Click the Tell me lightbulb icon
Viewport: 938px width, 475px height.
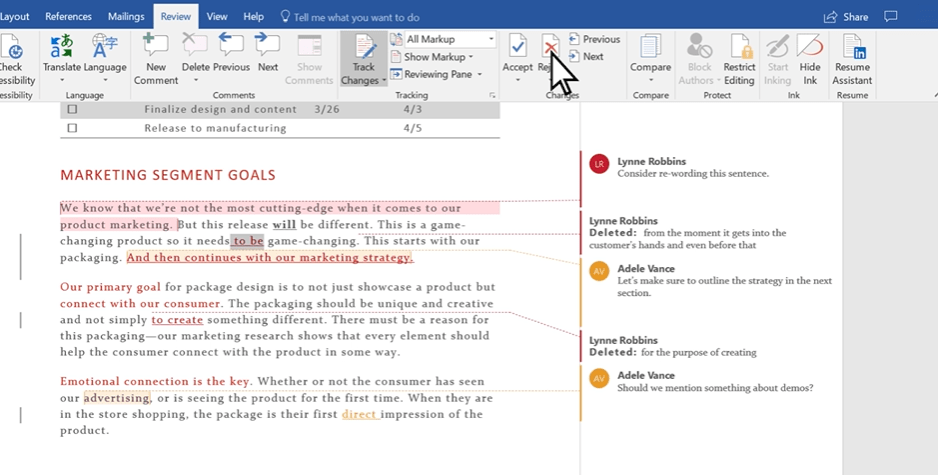click(x=285, y=16)
